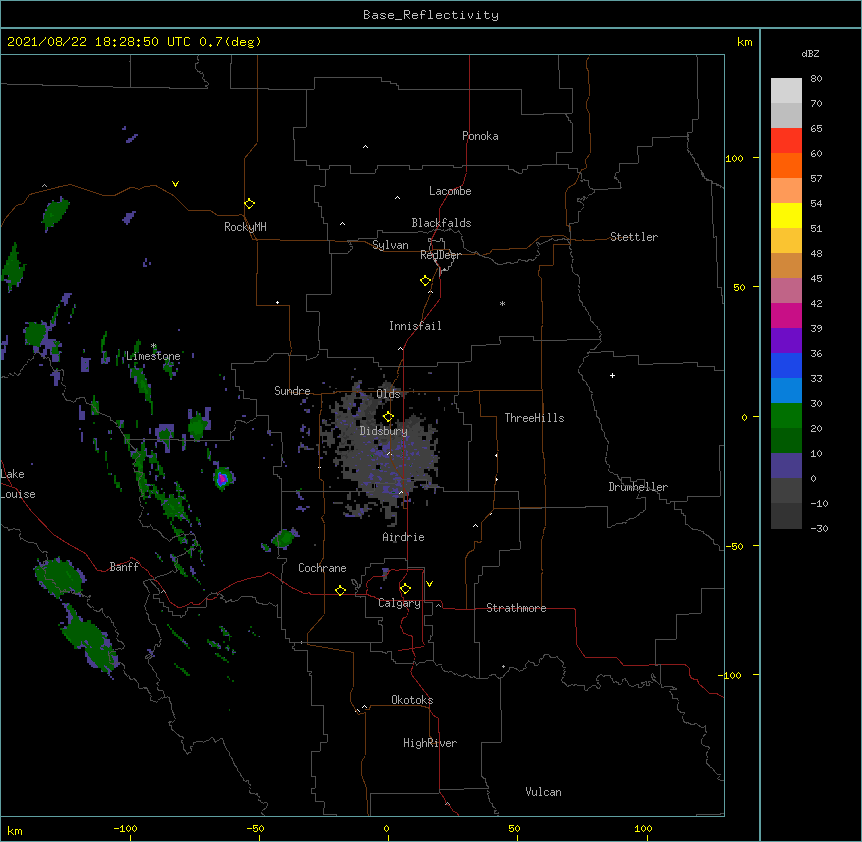This screenshot has height=842, width=862.
Task: Select the lightest gray 70–80 dBZ swatch
Action: tap(786, 91)
